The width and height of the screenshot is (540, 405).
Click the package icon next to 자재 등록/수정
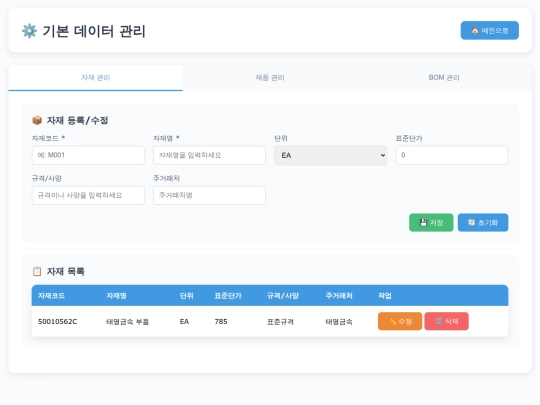[37, 120]
